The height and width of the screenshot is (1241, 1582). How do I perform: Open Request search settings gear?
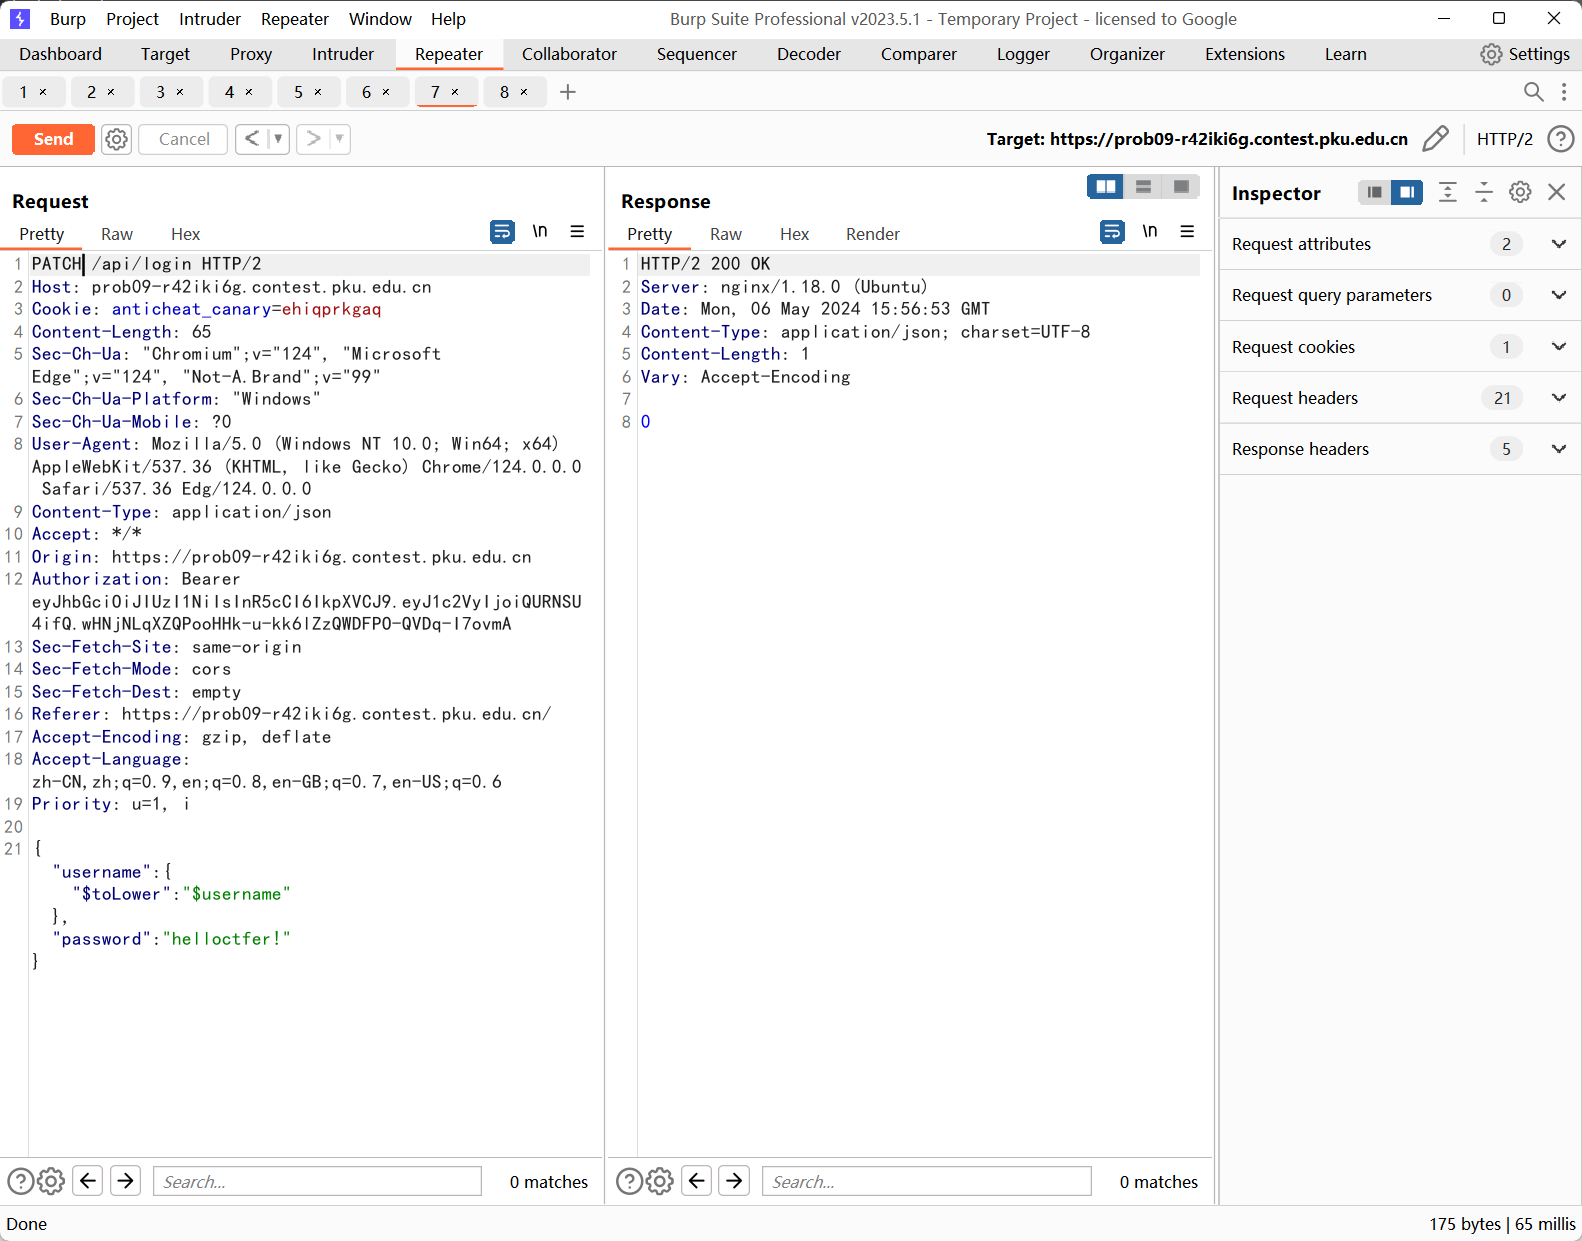tap(51, 1181)
